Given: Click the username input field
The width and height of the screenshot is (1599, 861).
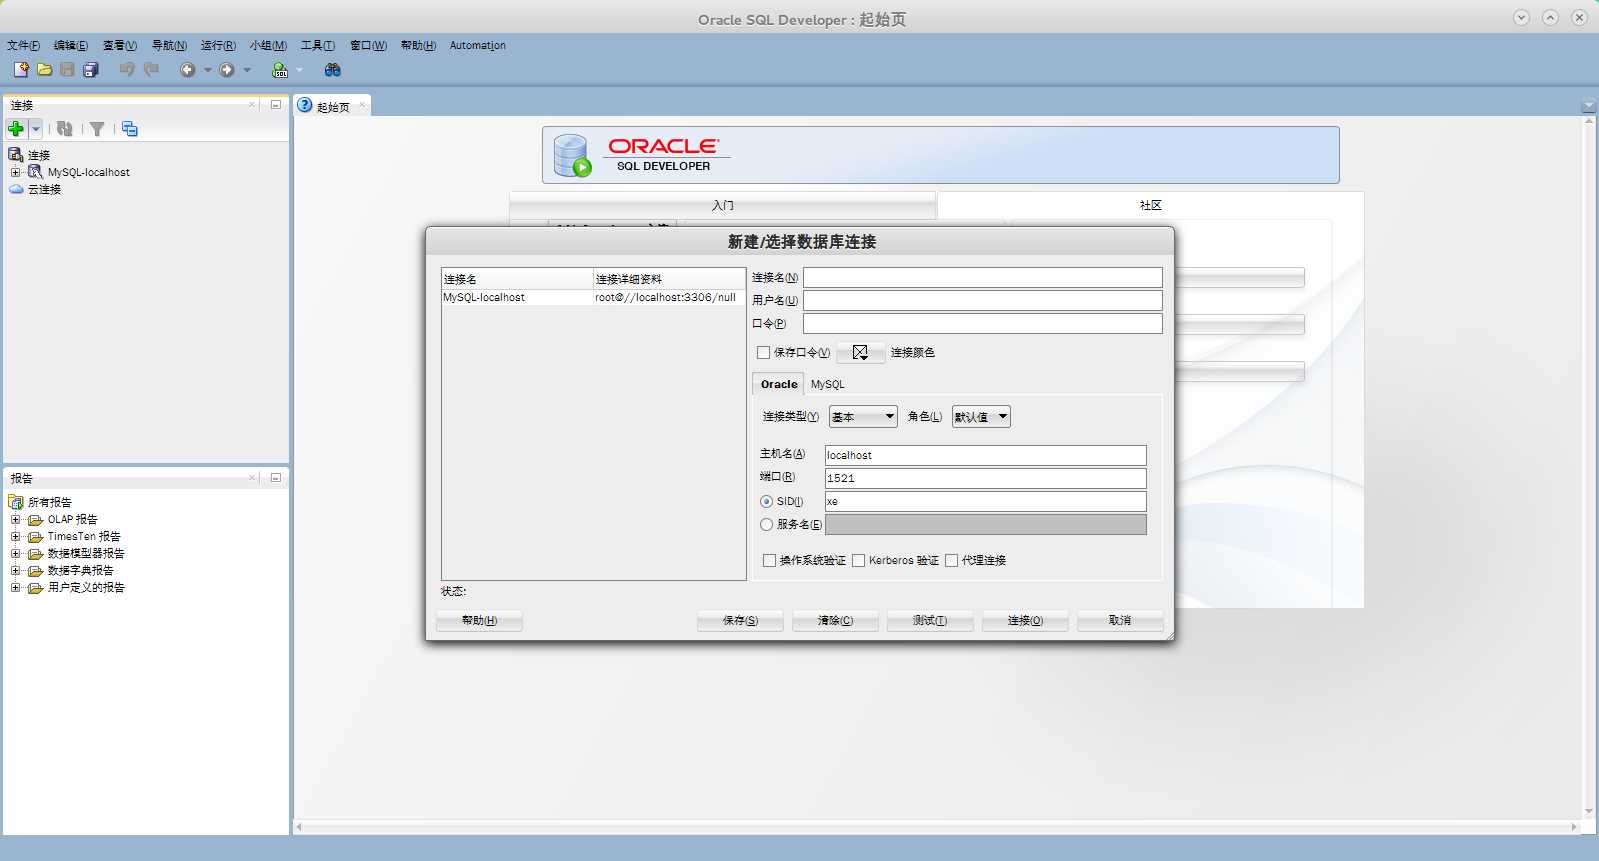Looking at the screenshot, I should tap(982, 300).
